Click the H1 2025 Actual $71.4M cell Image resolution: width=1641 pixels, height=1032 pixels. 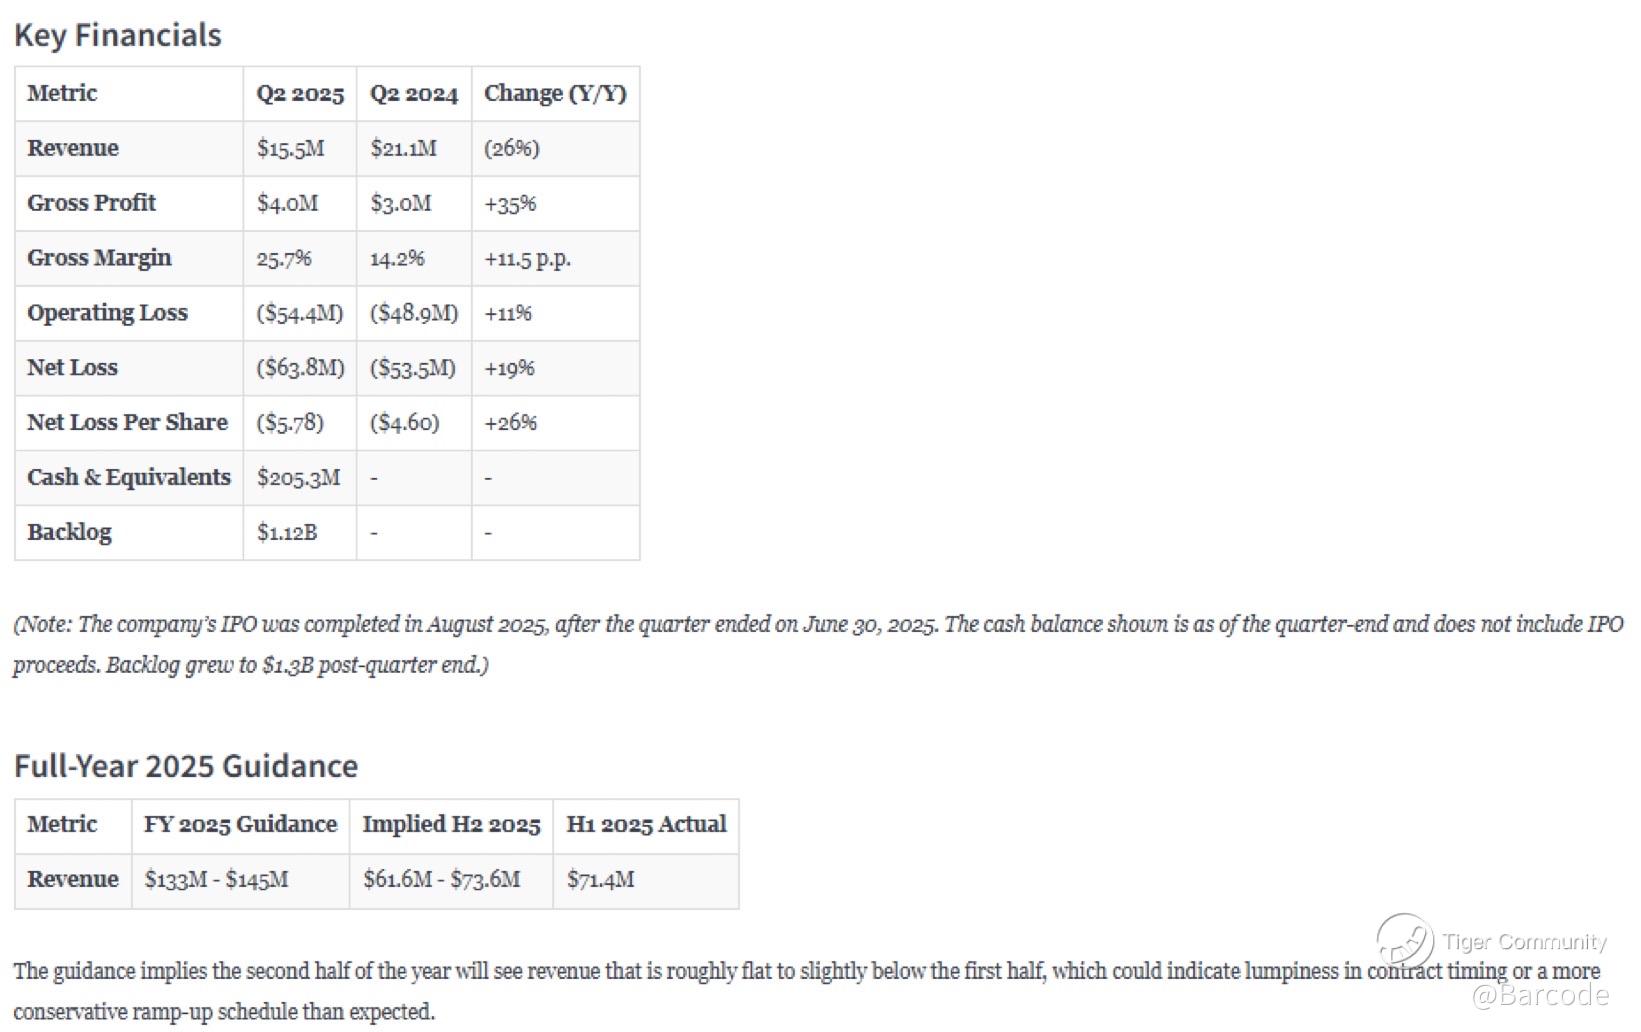[x=646, y=881]
